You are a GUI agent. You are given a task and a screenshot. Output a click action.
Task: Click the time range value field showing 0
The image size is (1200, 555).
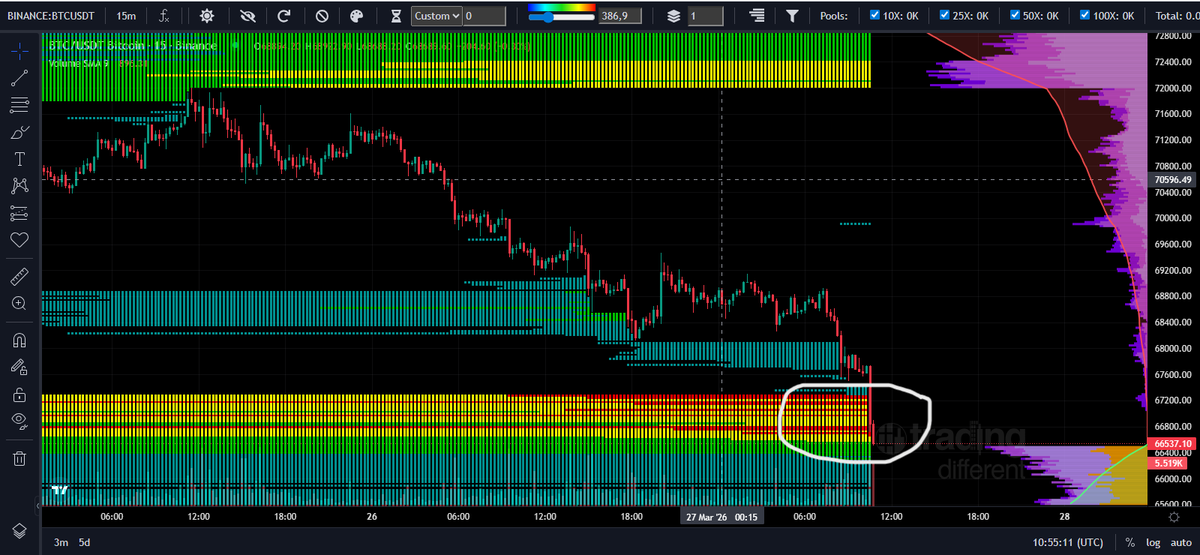point(484,16)
